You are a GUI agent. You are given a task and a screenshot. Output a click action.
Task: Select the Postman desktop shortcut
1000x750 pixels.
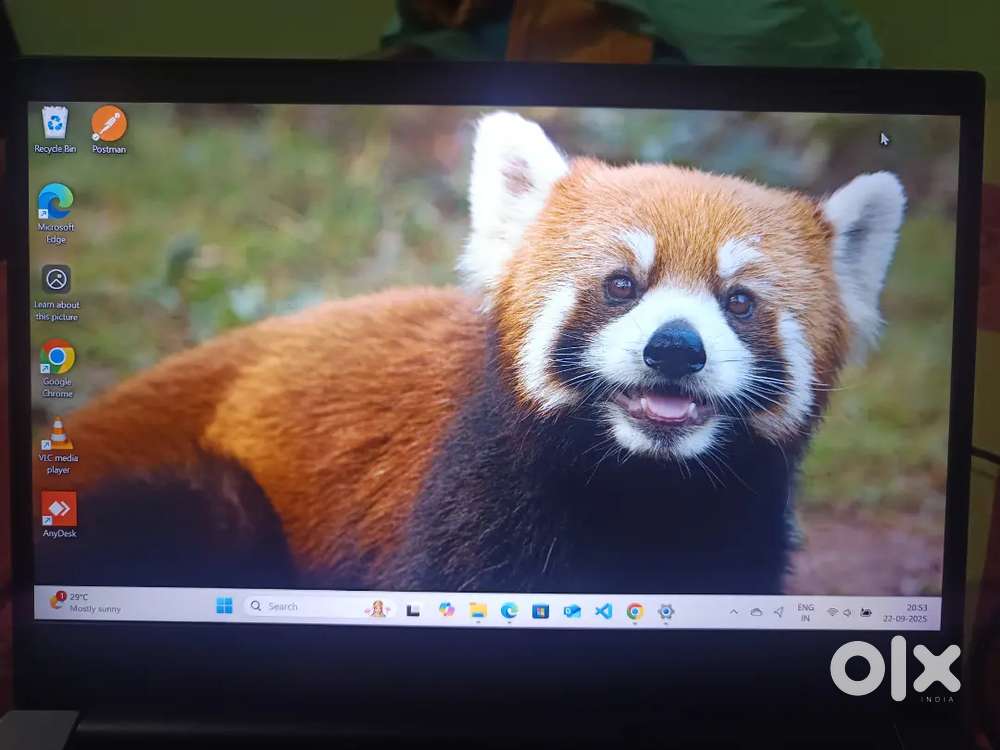coord(109,126)
